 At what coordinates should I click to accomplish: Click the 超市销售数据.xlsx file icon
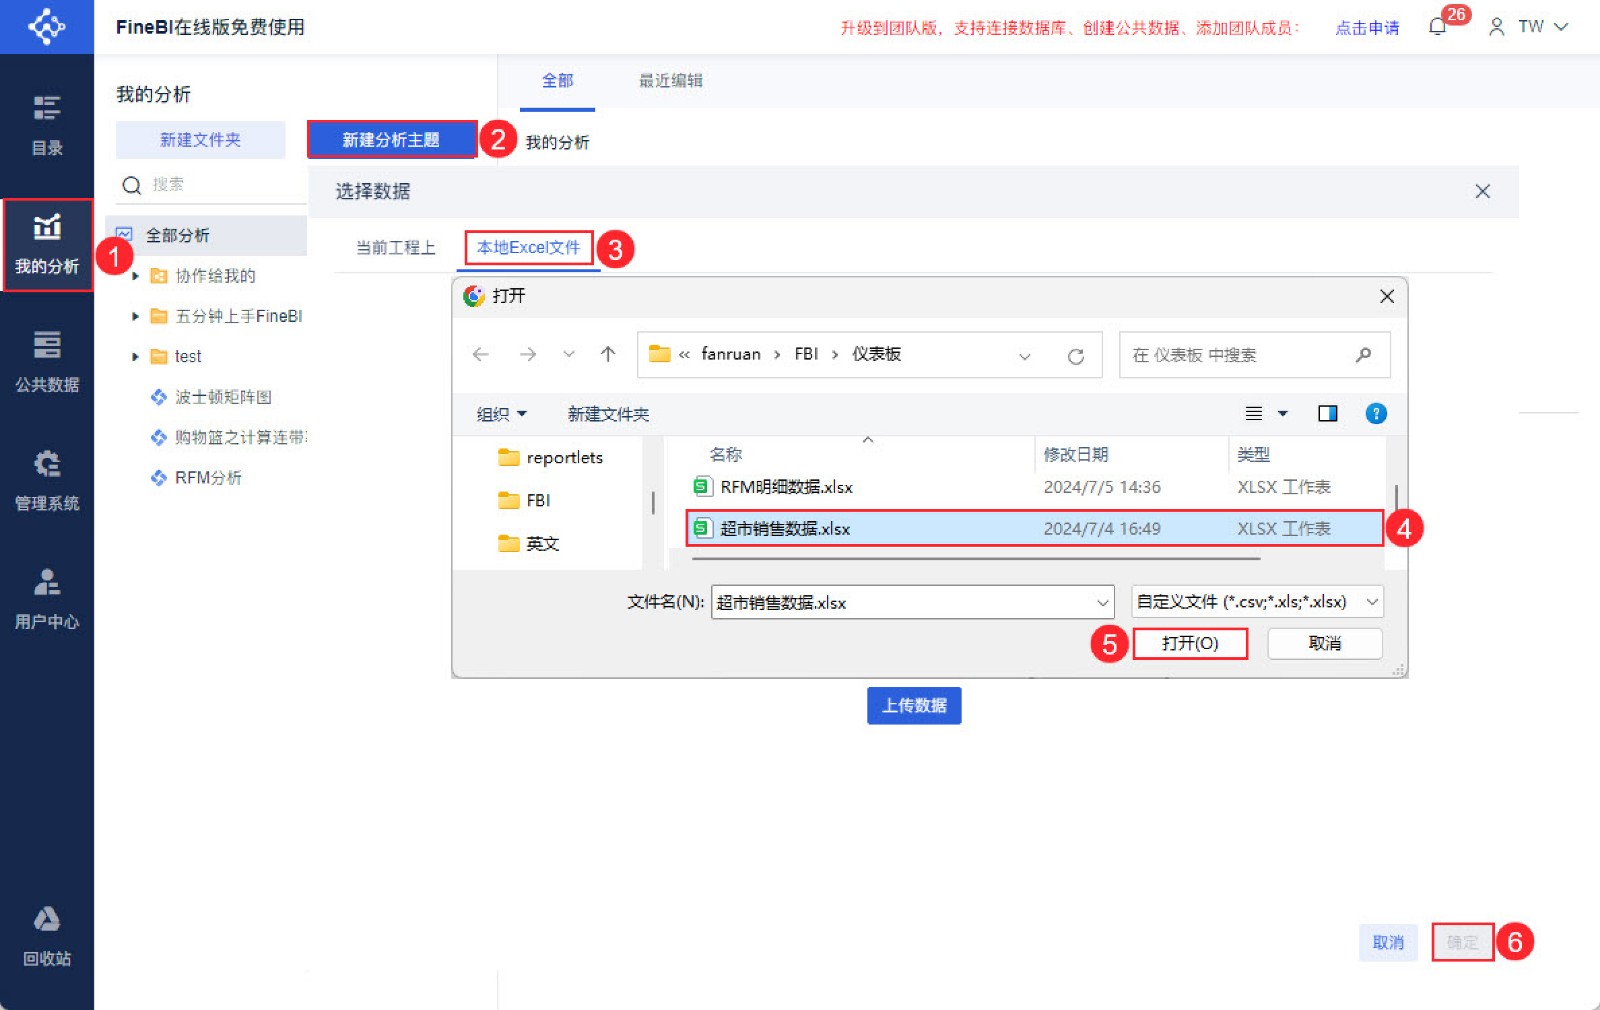click(x=702, y=528)
